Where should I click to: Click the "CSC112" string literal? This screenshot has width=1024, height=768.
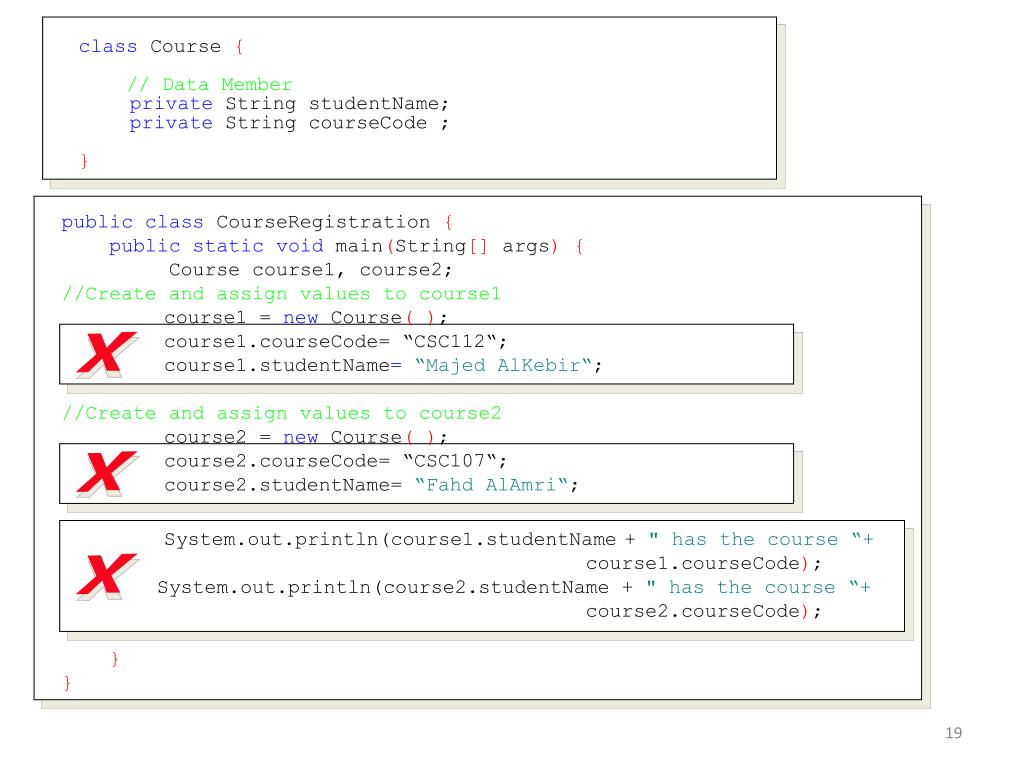(x=450, y=341)
